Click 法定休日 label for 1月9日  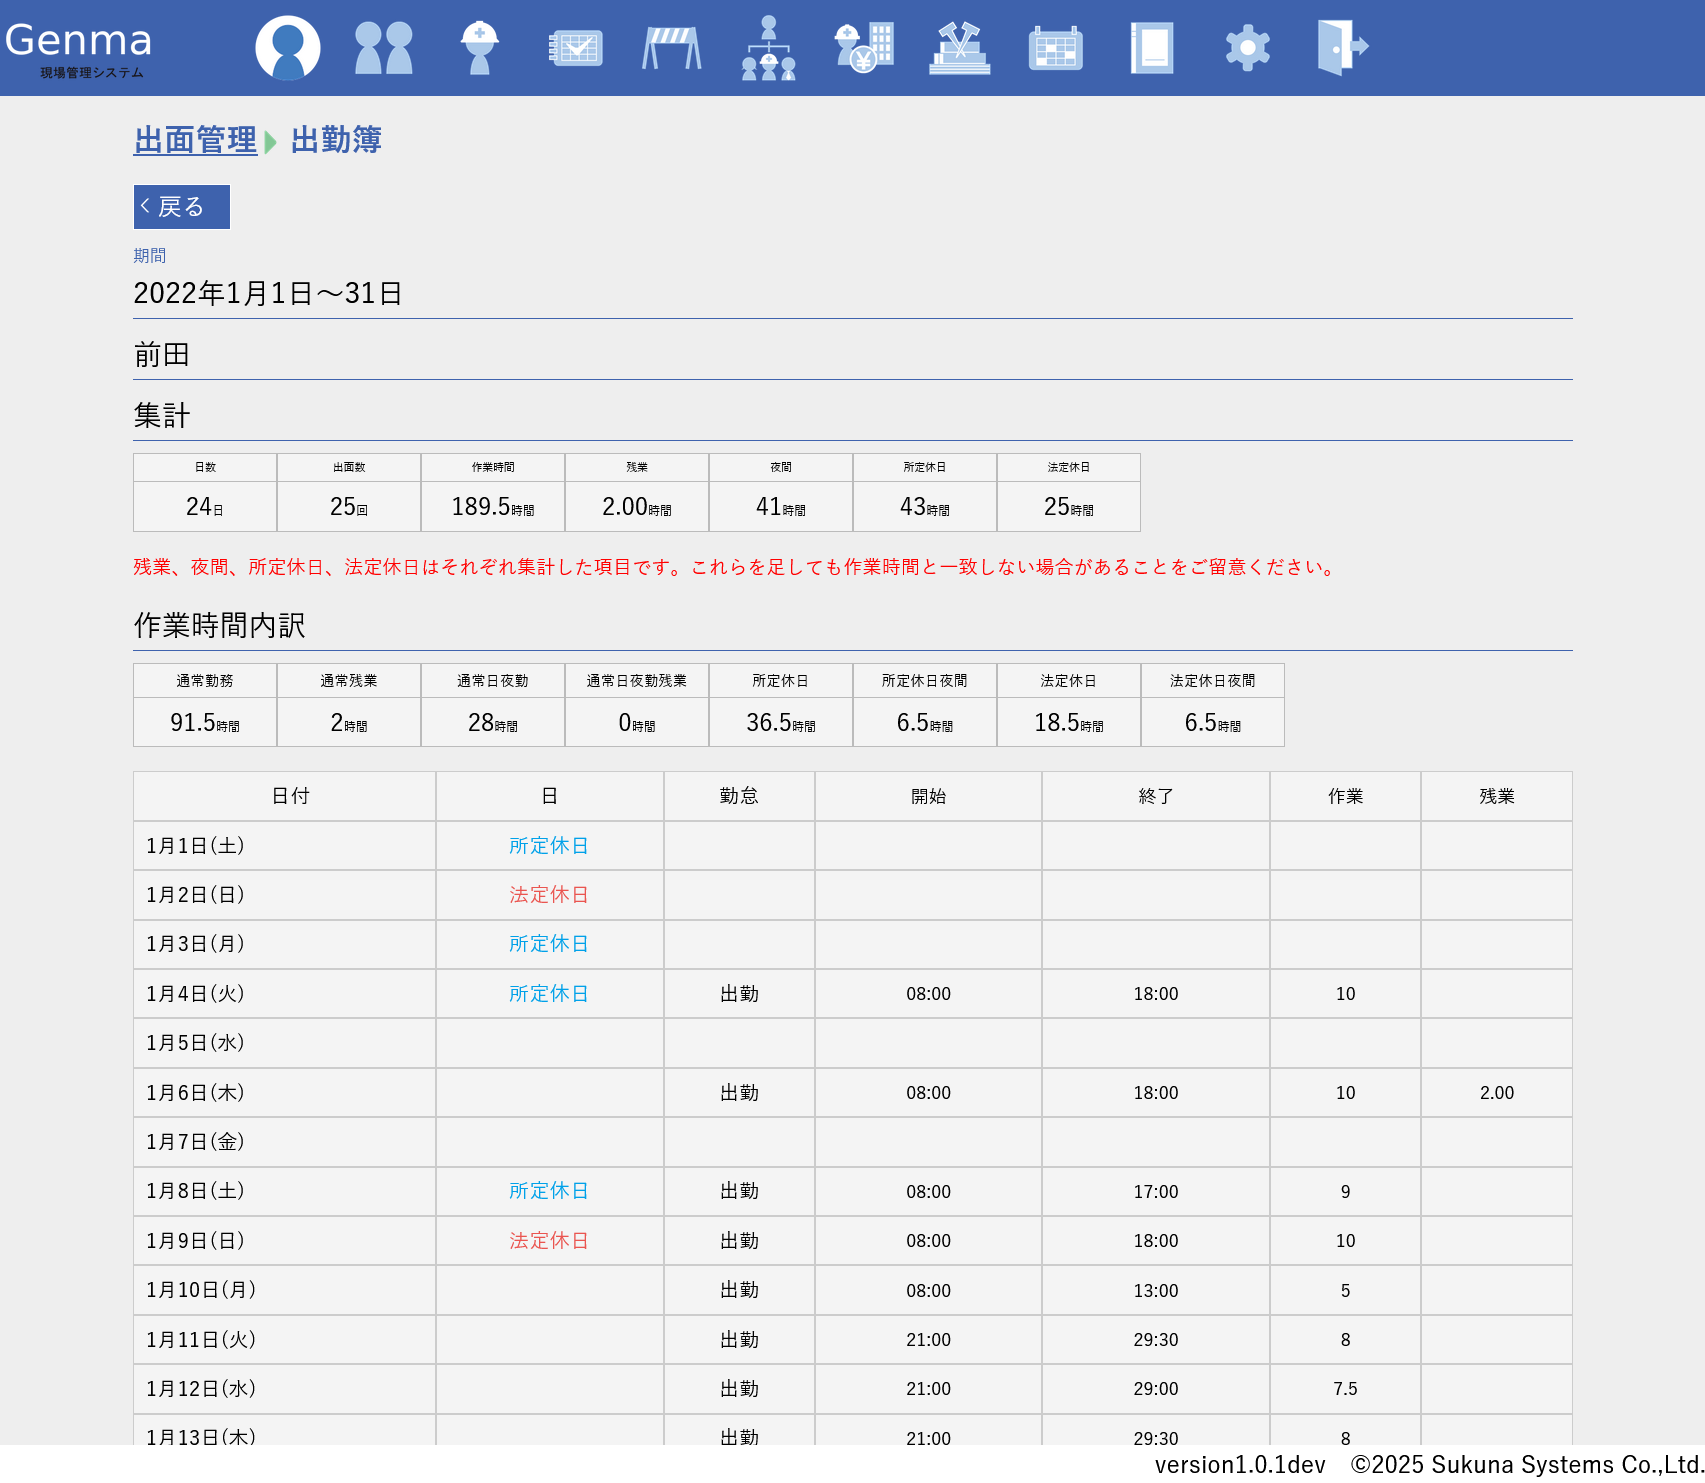(x=549, y=1241)
